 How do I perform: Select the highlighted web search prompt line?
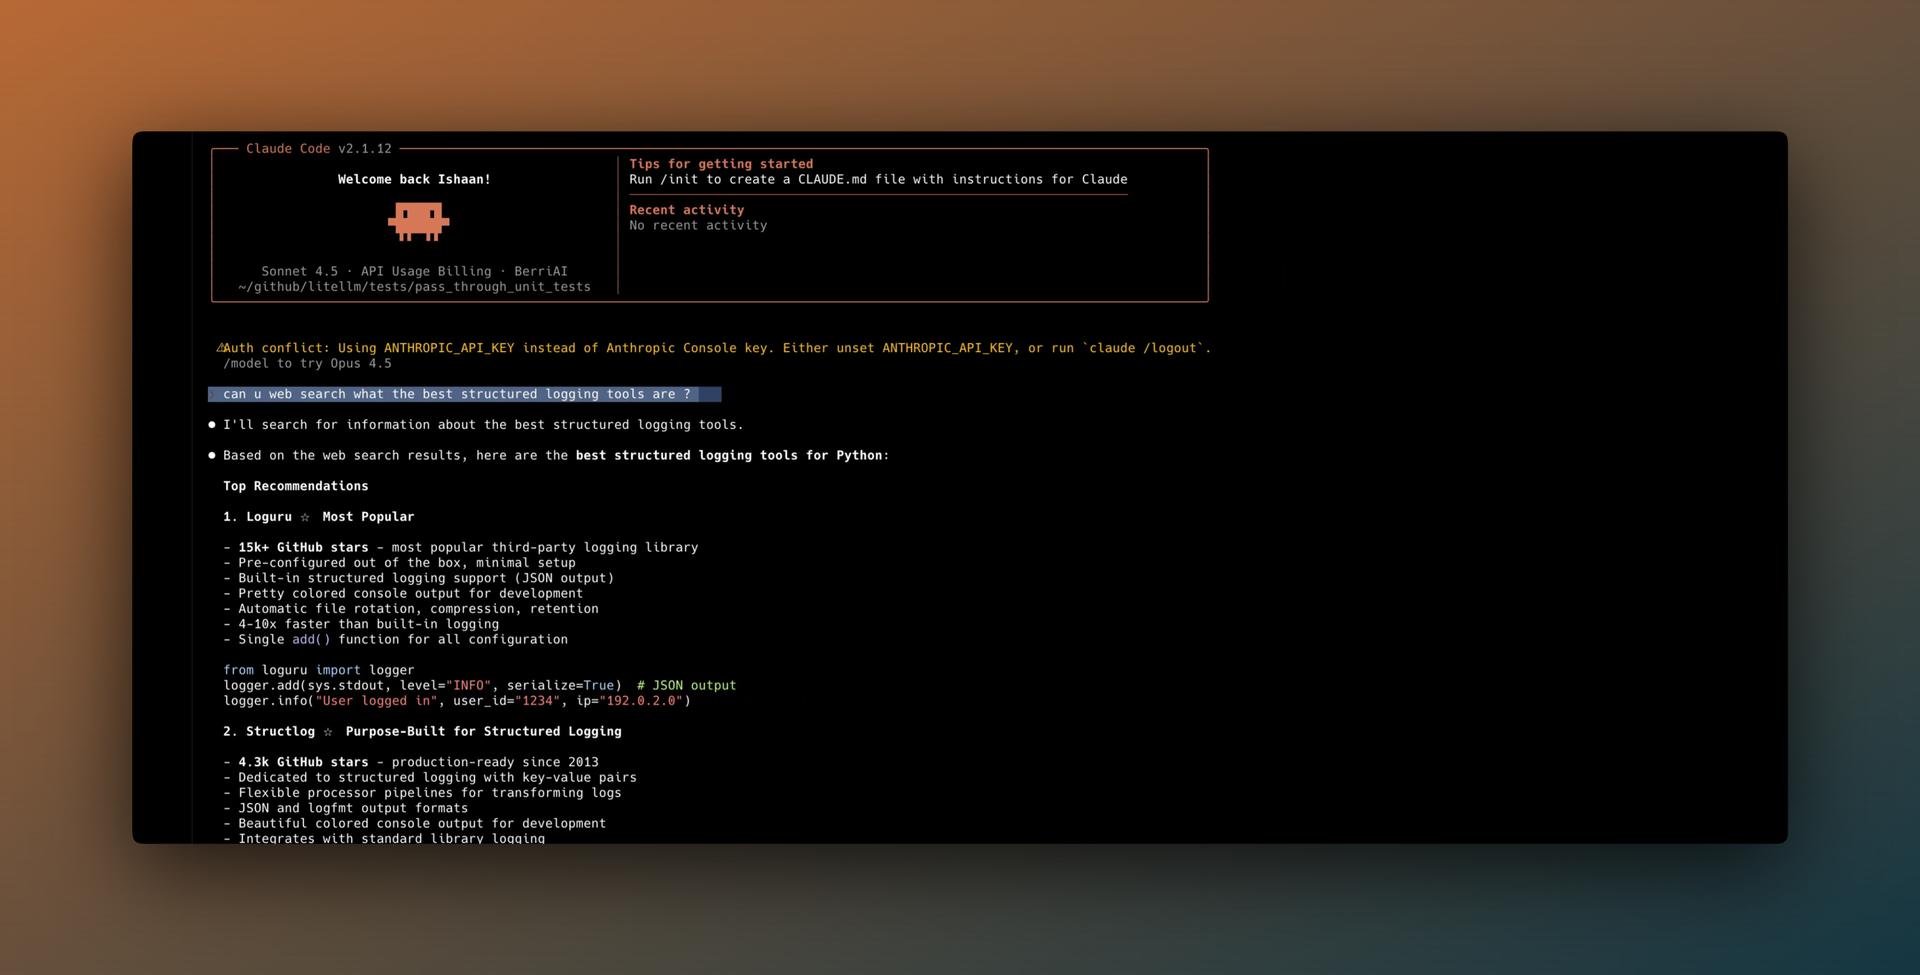coord(456,394)
